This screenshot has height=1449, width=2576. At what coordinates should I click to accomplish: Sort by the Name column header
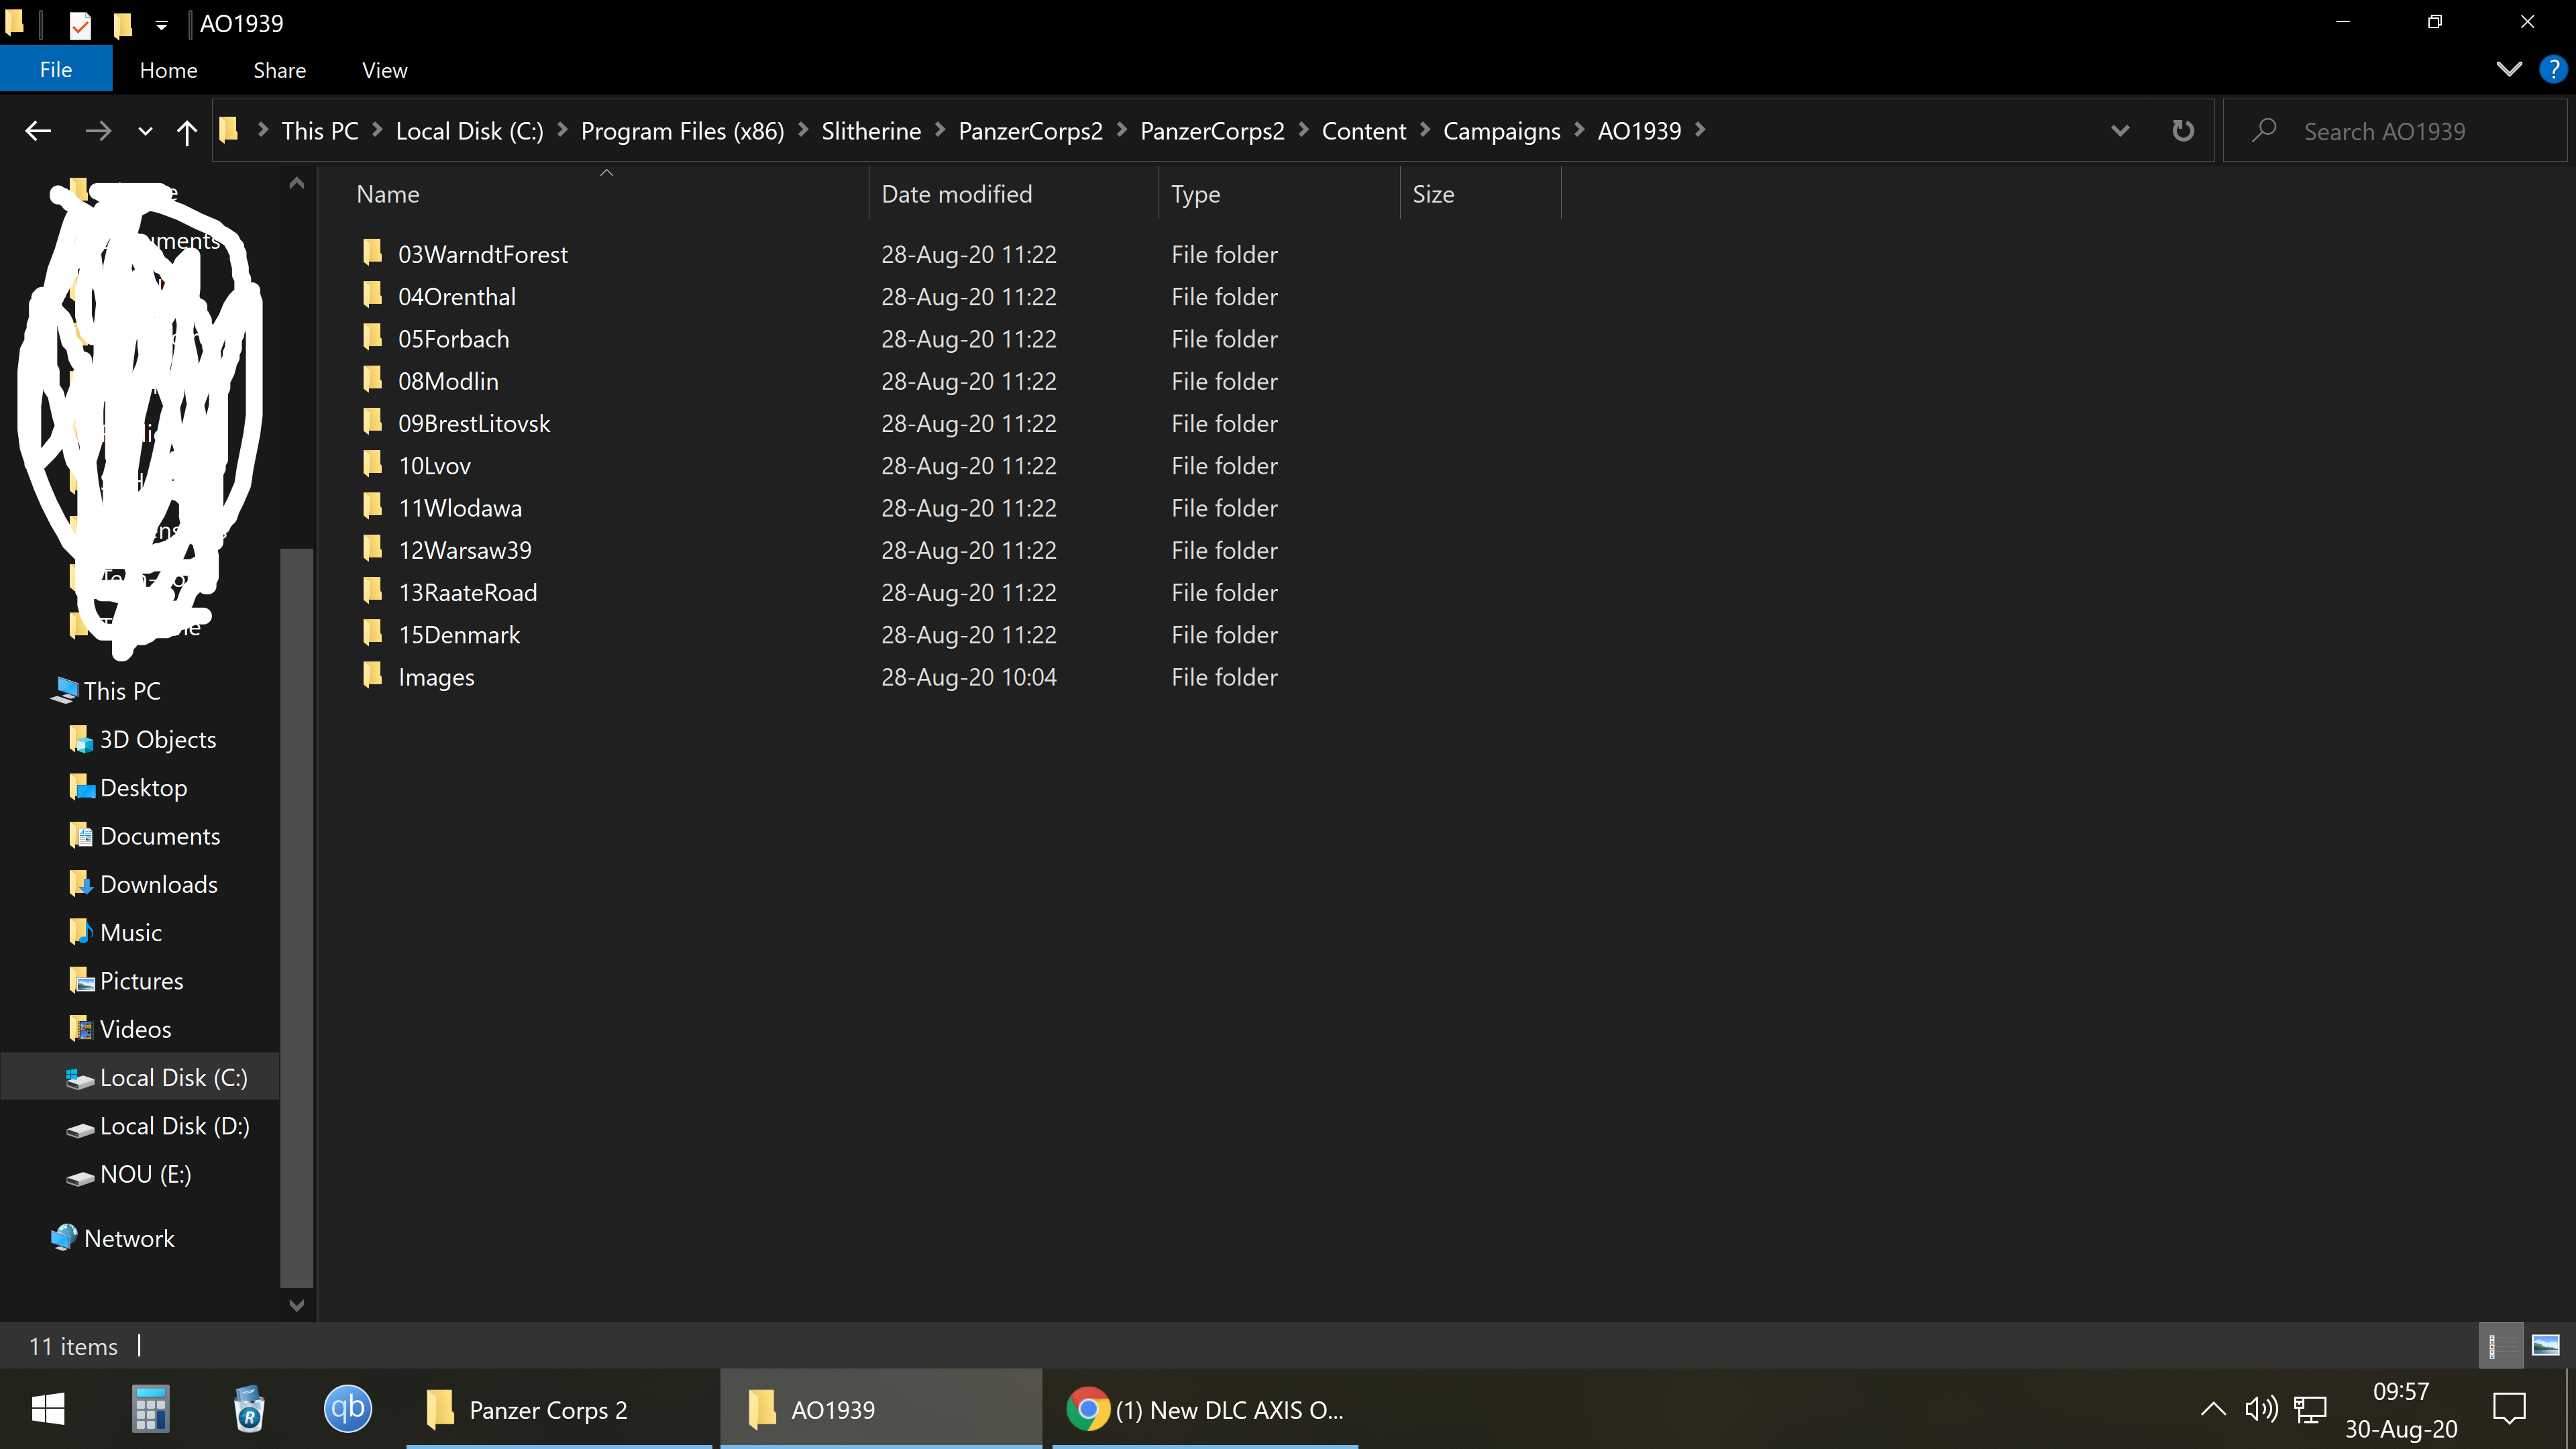tap(607, 194)
